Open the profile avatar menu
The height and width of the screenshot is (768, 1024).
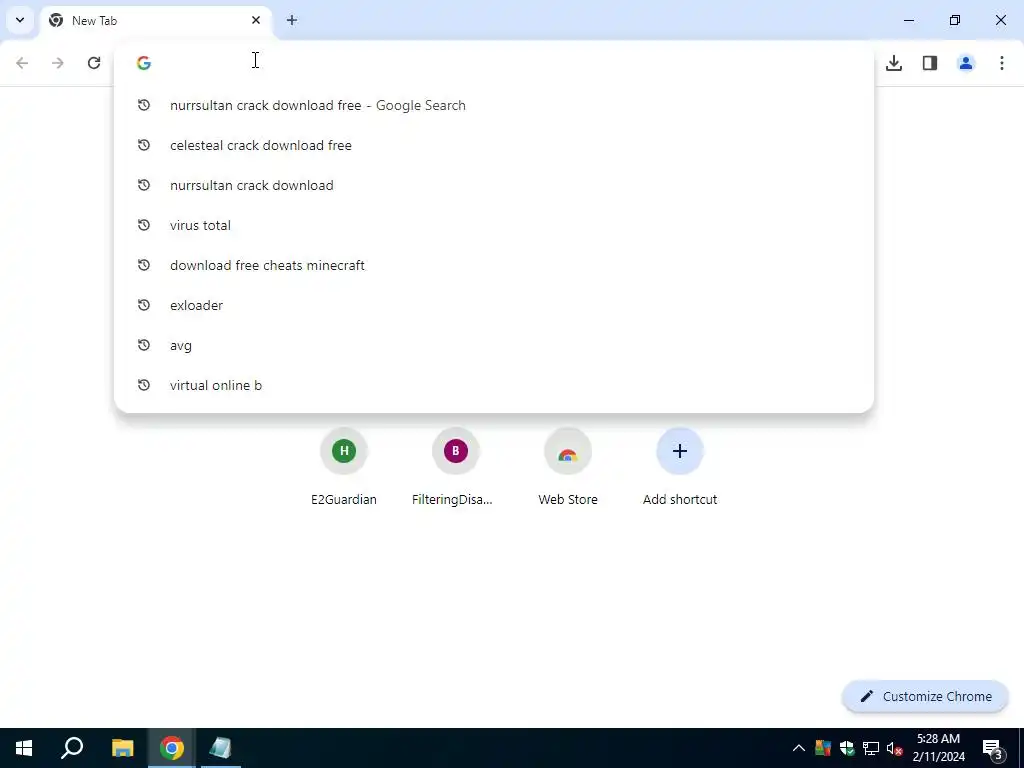click(x=966, y=63)
